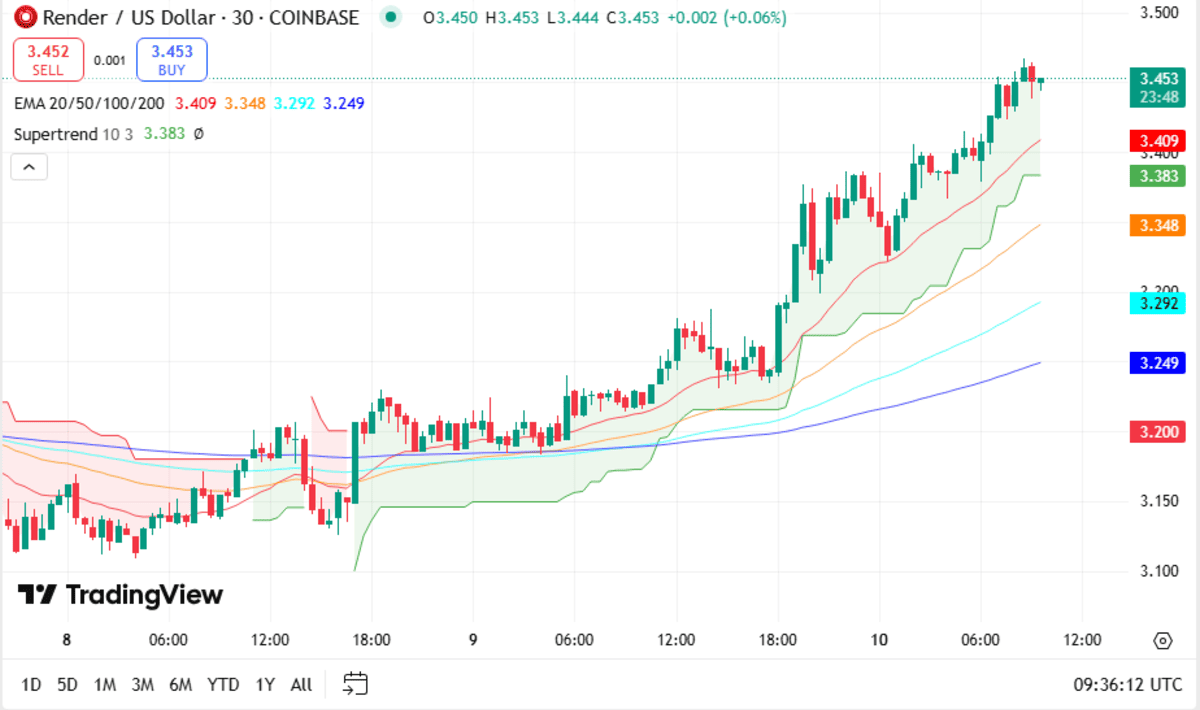Click the red 3.409 price axis label
The height and width of the screenshot is (710, 1200).
pos(1157,141)
